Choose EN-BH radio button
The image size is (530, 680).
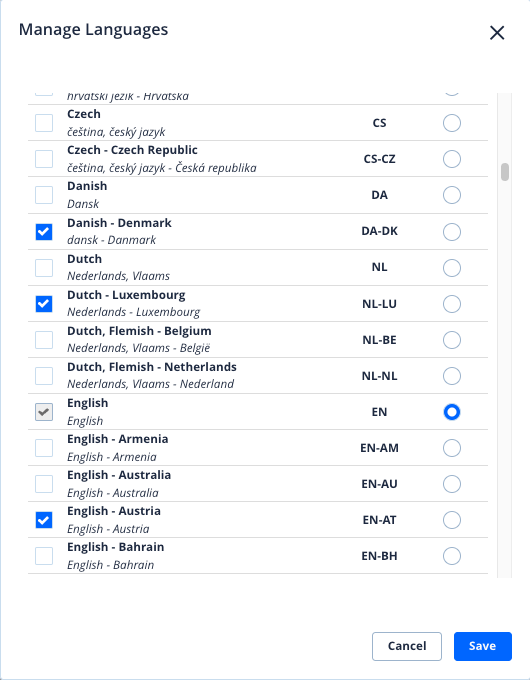[x=451, y=556]
